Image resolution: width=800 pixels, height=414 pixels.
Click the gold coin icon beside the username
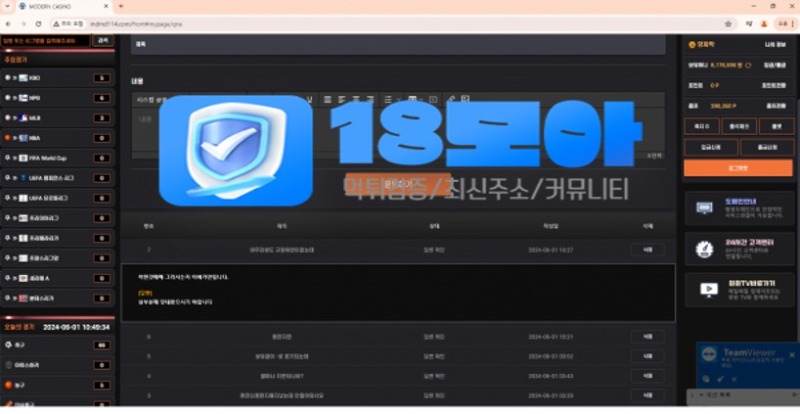[x=692, y=45]
